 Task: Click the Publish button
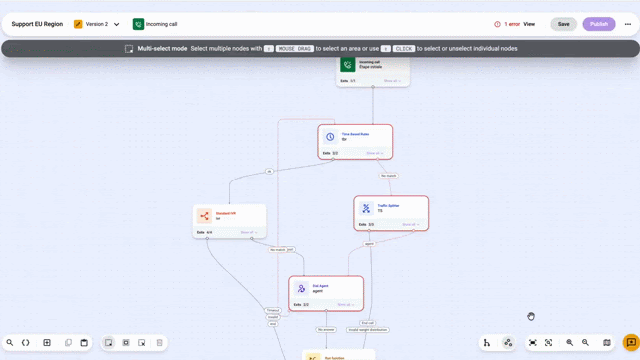pos(599,24)
